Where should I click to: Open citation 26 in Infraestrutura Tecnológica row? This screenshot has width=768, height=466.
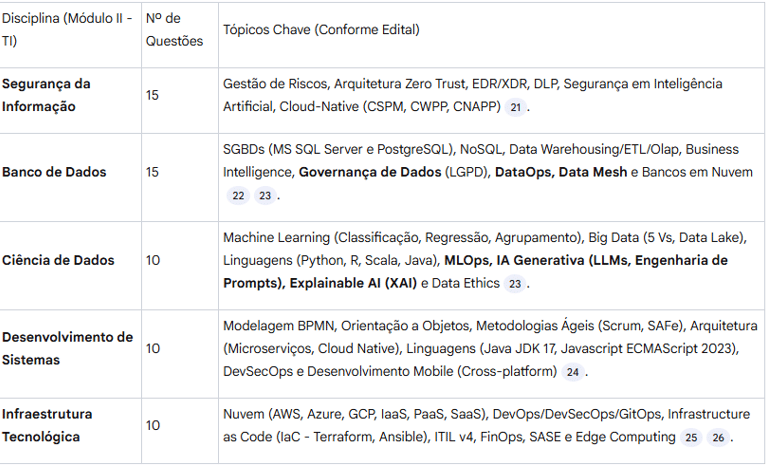pyautogui.click(x=718, y=438)
